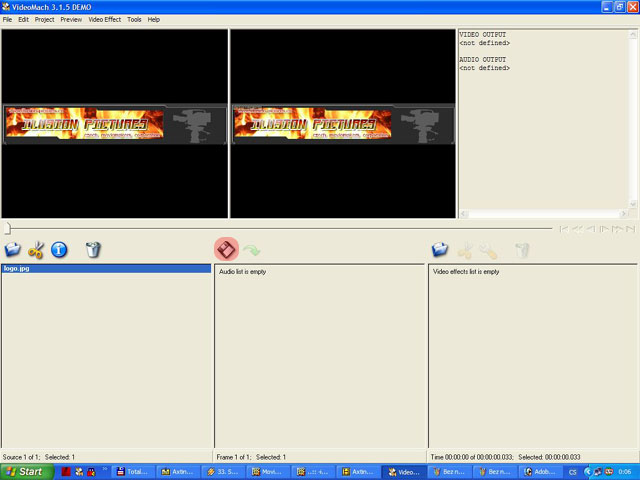
Task: Click the wrench icon above video effects list
Action: [488, 250]
